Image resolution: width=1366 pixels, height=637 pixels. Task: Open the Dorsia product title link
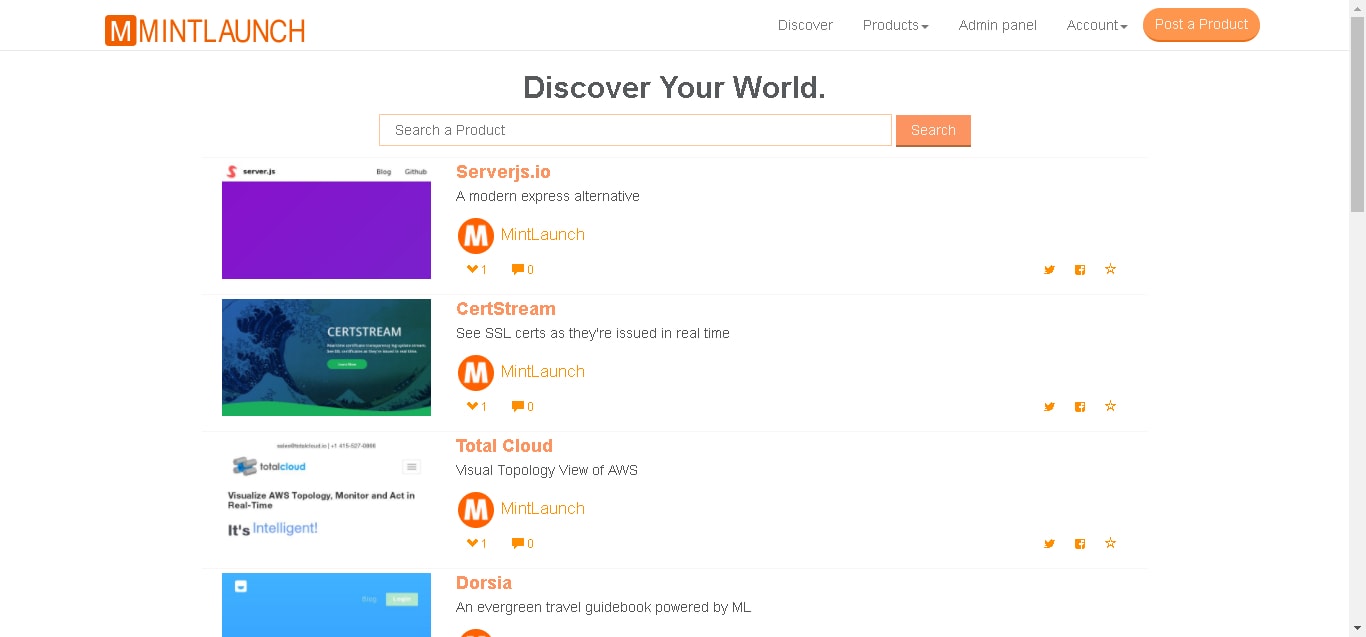pyautogui.click(x=484, y=583)
